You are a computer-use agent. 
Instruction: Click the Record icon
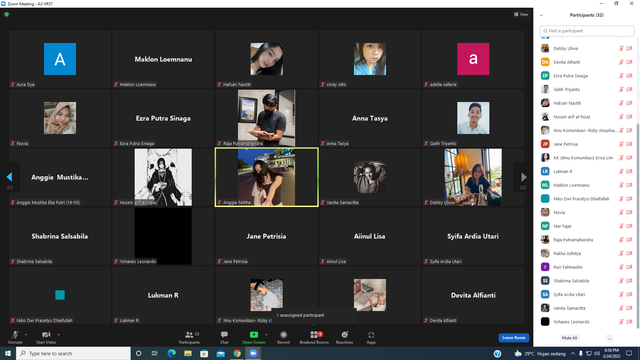(283, 335)
